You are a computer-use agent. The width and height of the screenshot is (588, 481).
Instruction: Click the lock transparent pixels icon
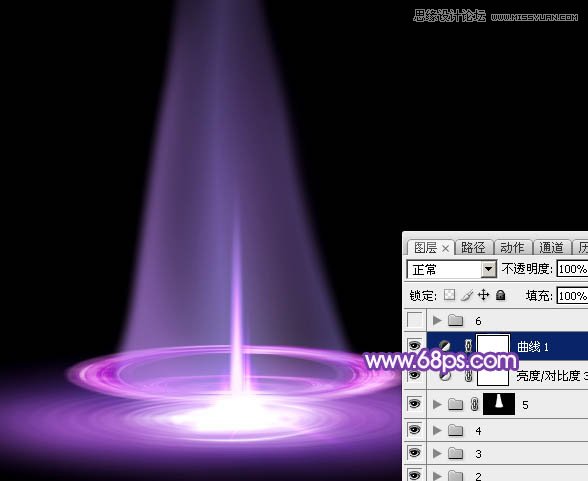pos(449,295)
